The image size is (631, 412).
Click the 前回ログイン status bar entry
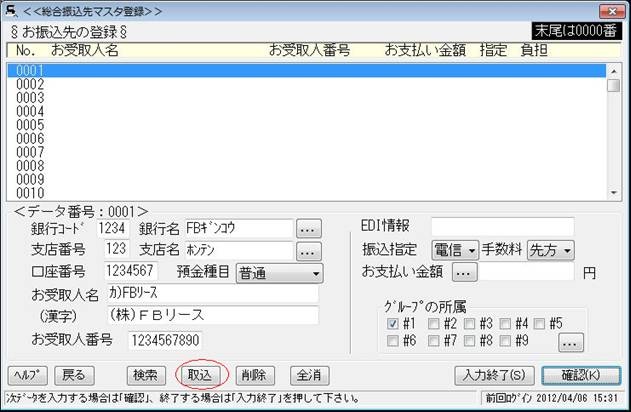click(x=552, y=398)
